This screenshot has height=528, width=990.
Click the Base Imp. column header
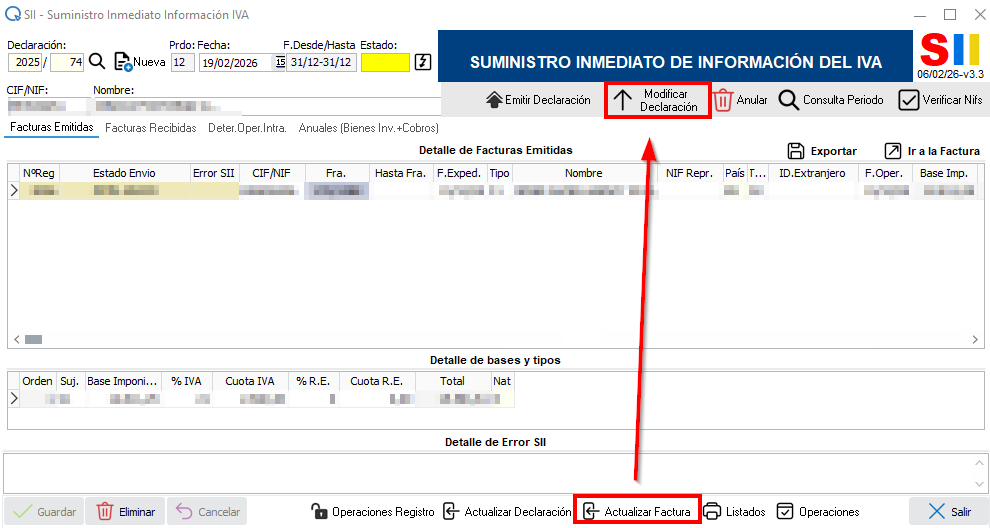point(945,173)
